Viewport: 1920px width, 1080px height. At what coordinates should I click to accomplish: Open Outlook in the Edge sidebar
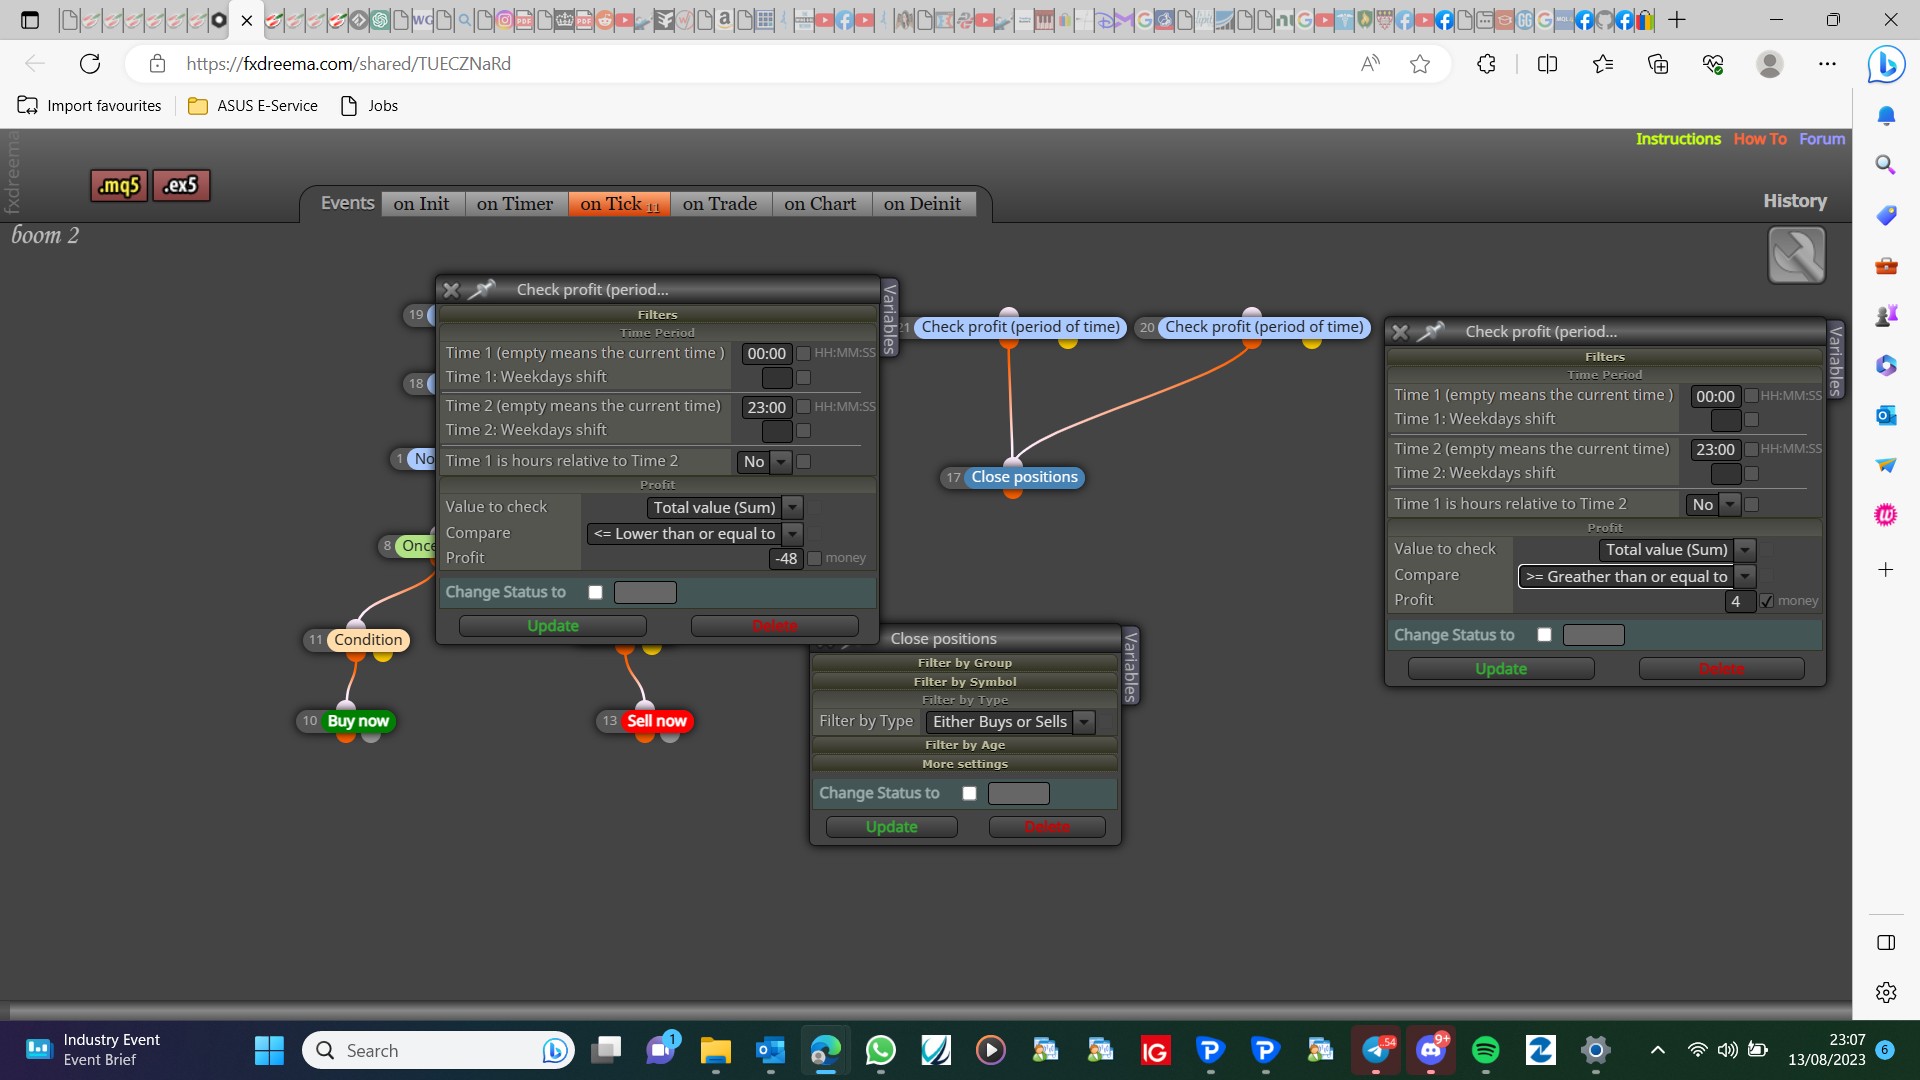[1886, 415]
